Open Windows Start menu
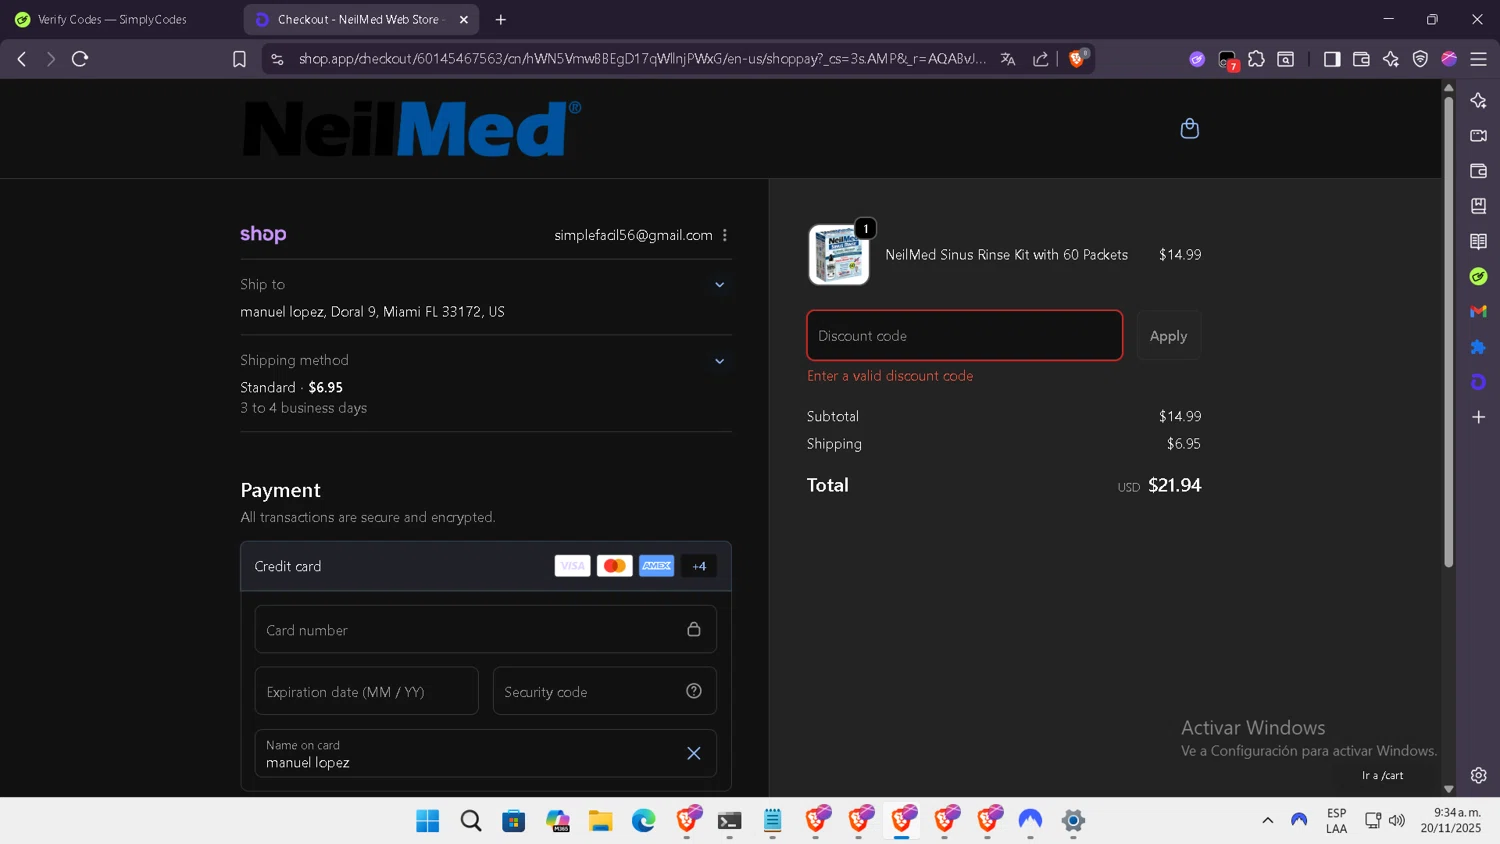This screenshot has height=844, width=1500. pos(428,821)
